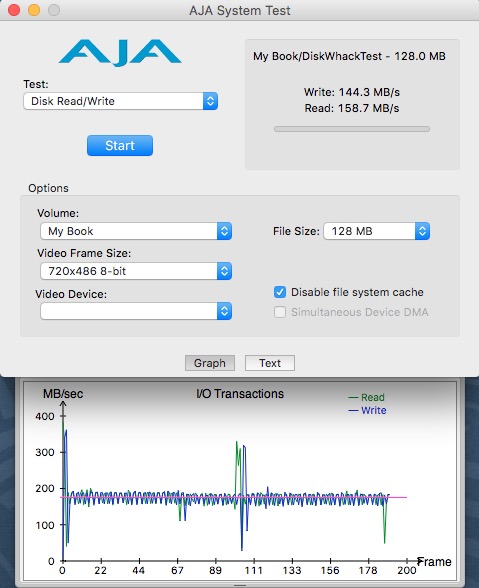
Task: Start the disk test
Action: (x=120, y=146)
